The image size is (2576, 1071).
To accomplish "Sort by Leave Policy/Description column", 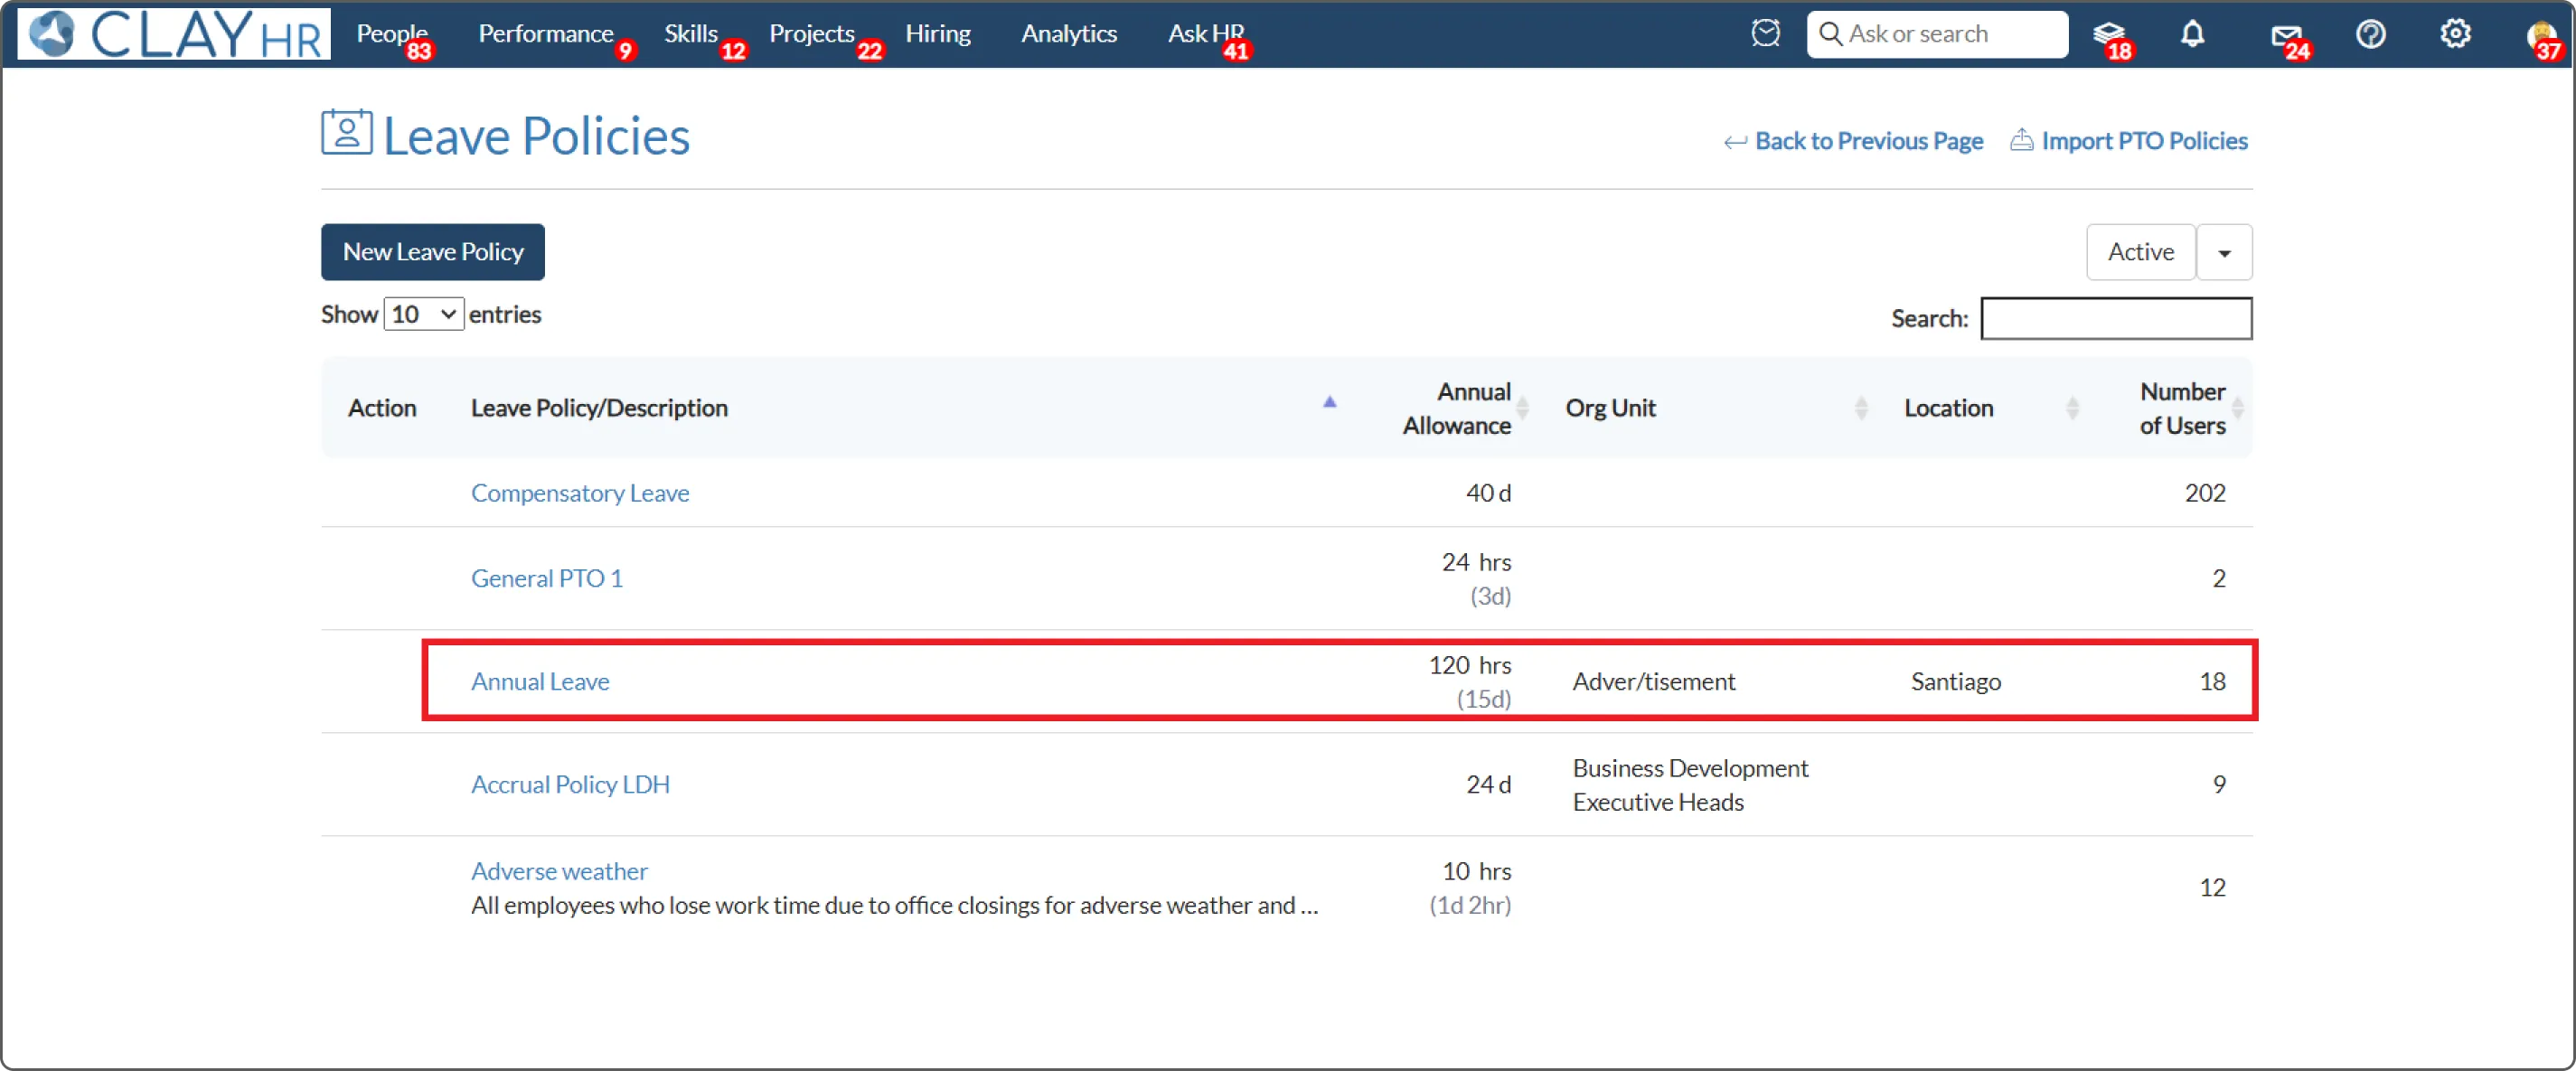I will coord(600,408).
